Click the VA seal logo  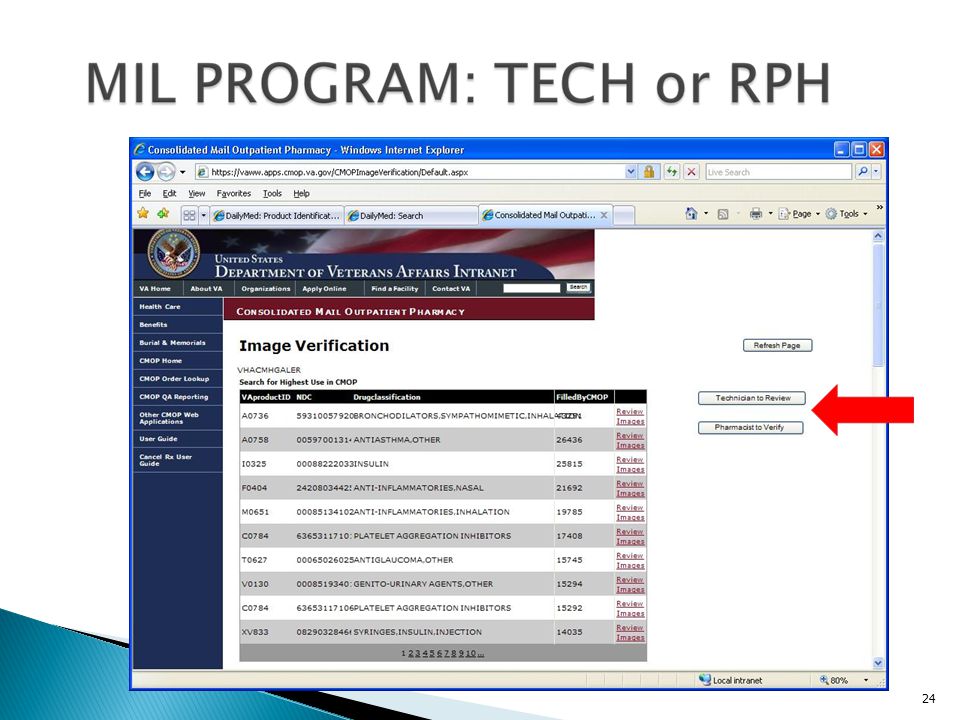174,253
